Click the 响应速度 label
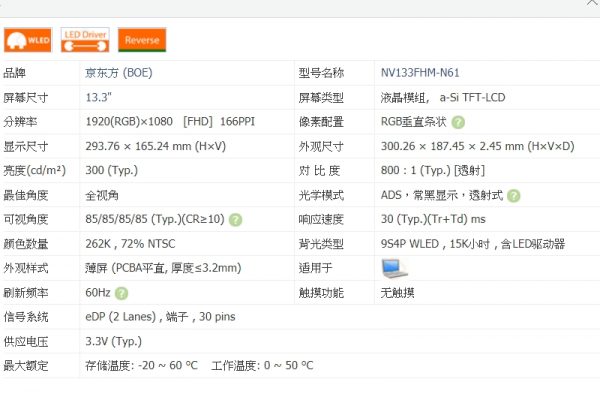Screen dimensions: 600x403 point(321,219)
